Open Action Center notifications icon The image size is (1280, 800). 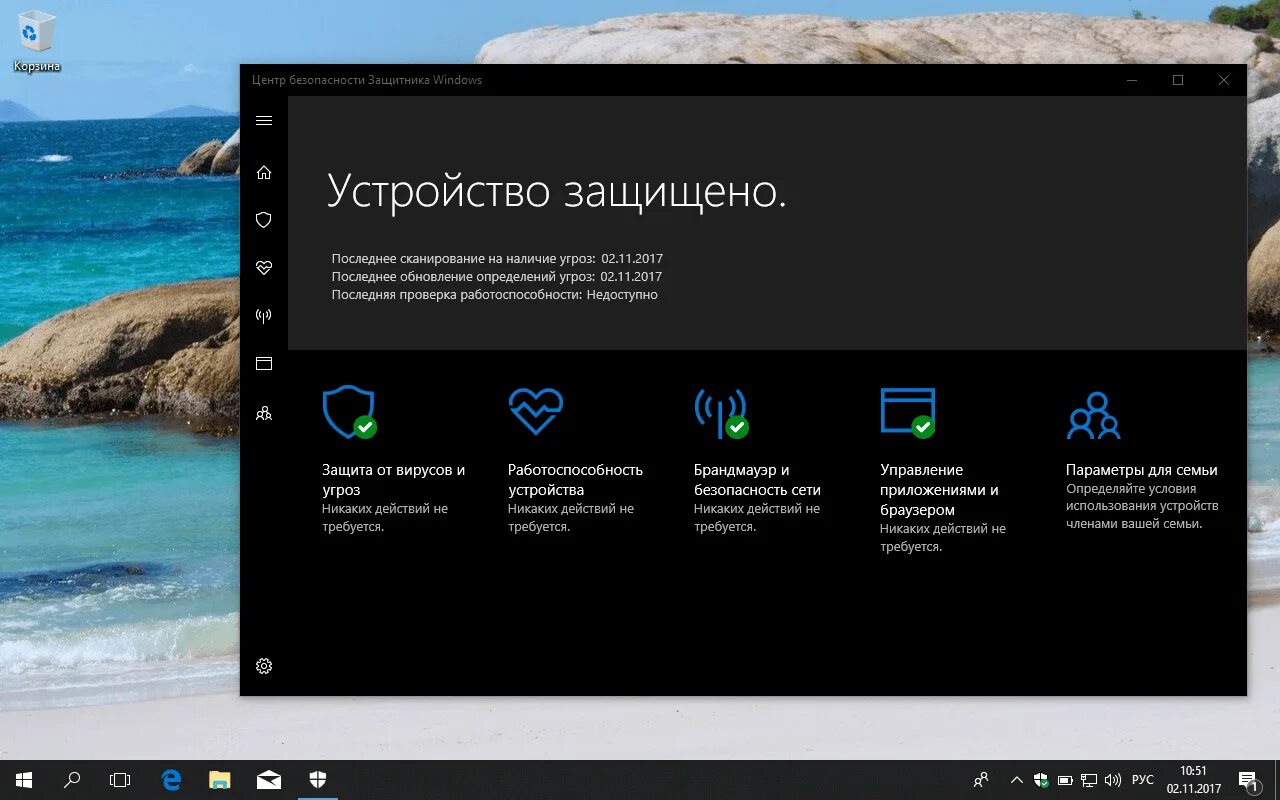(x=1249, y=780)
